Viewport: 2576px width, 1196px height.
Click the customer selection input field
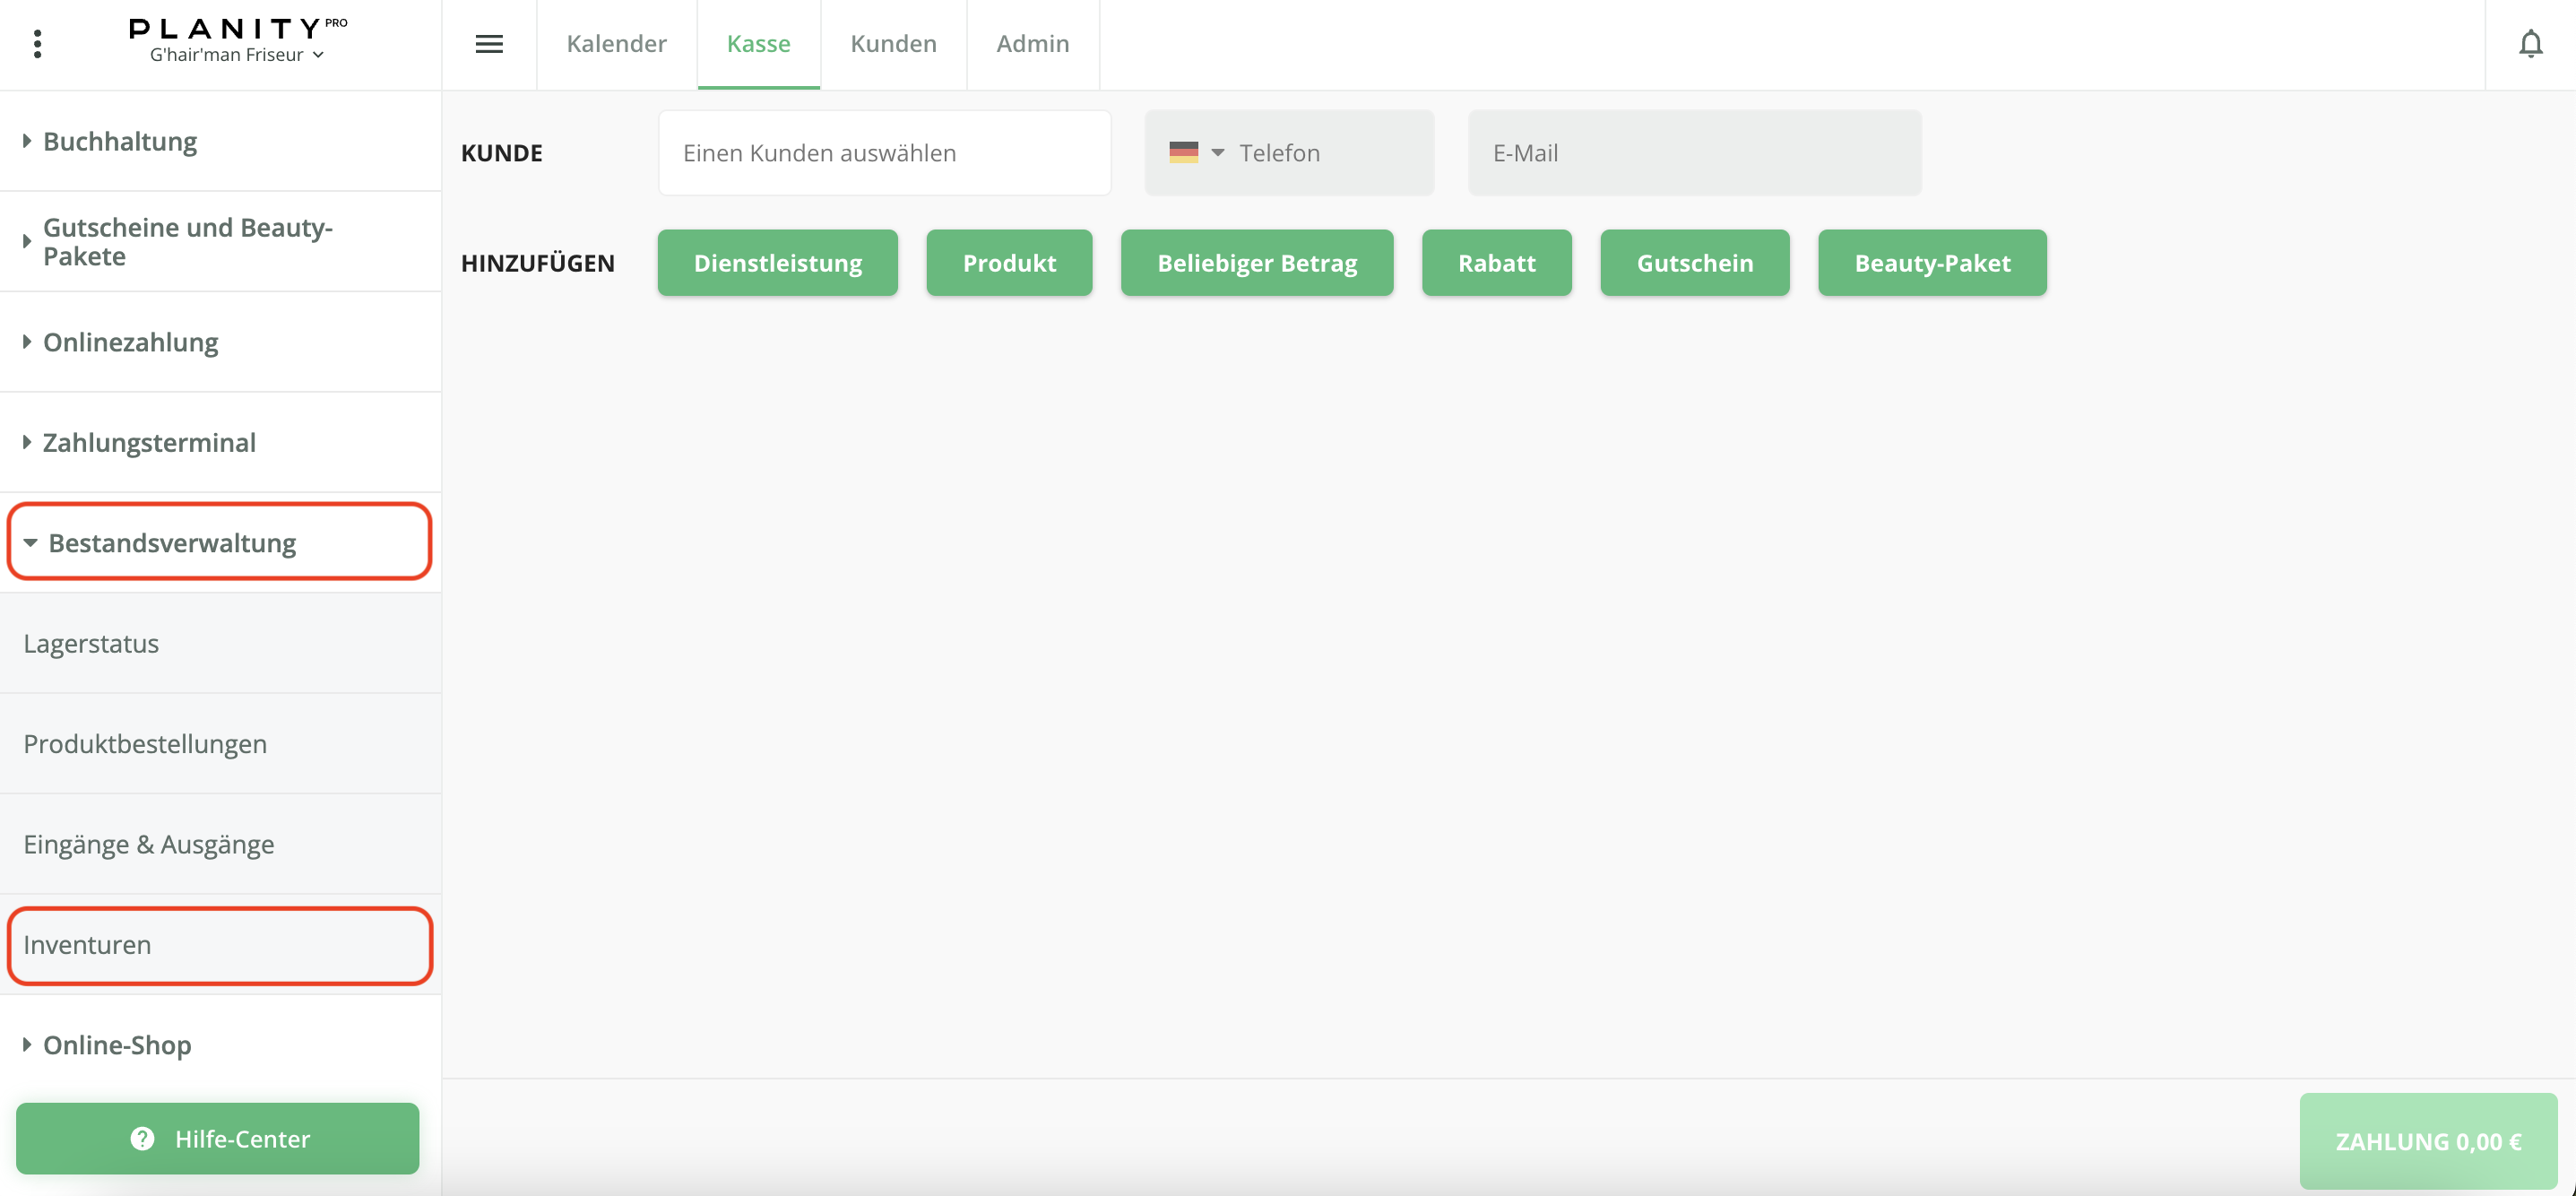pos(884,153)
